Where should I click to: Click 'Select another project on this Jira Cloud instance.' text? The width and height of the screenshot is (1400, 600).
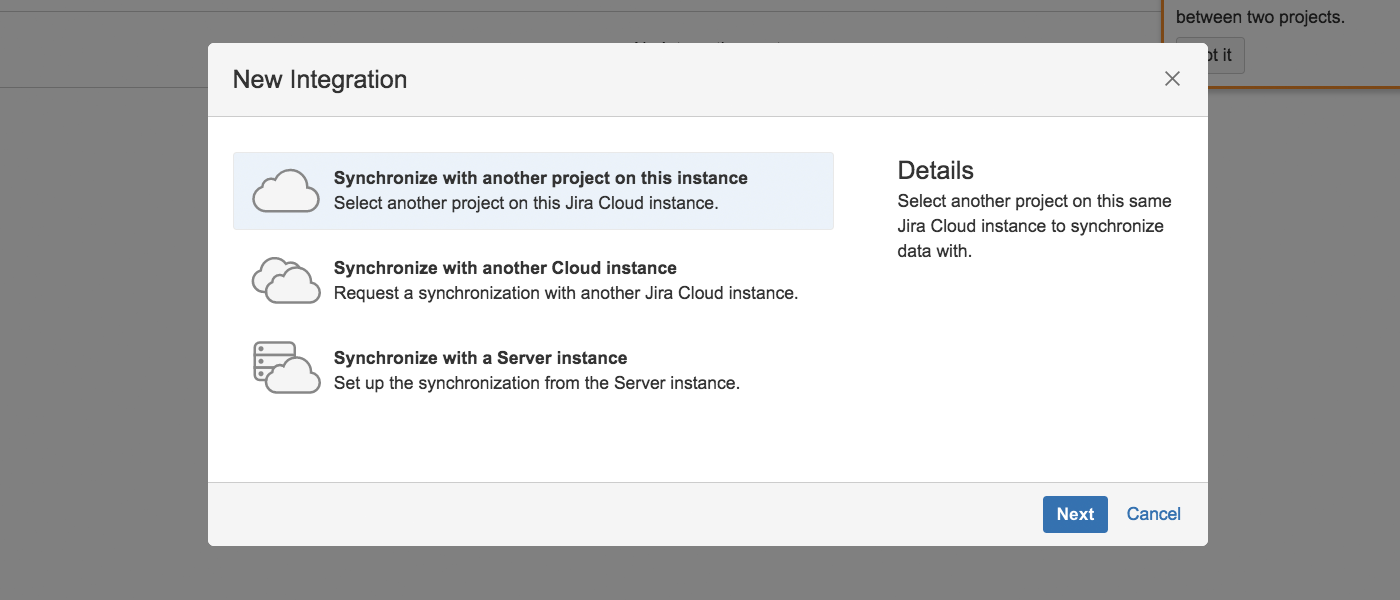pyautogui.click(x=526, y=203)
